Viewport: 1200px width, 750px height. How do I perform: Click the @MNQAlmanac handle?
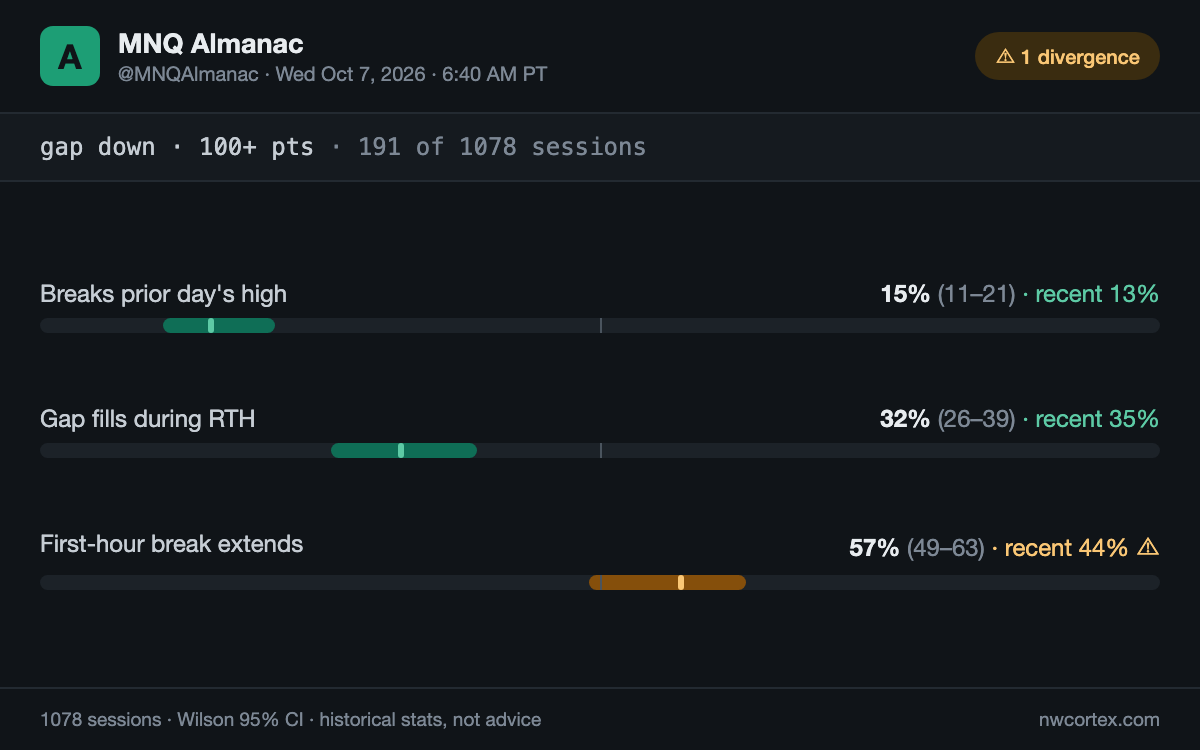(188, 74)
